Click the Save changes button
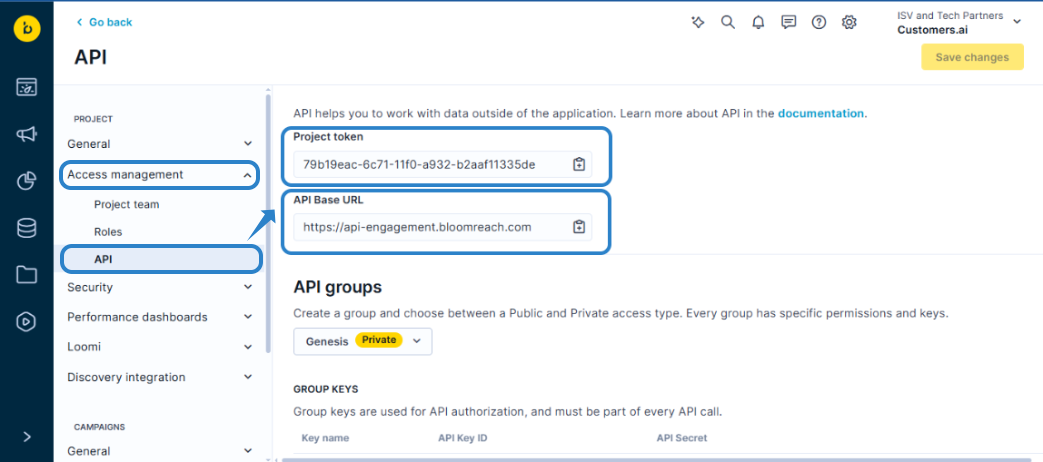The image size is (1043, 462). click(x=971, y=57)
